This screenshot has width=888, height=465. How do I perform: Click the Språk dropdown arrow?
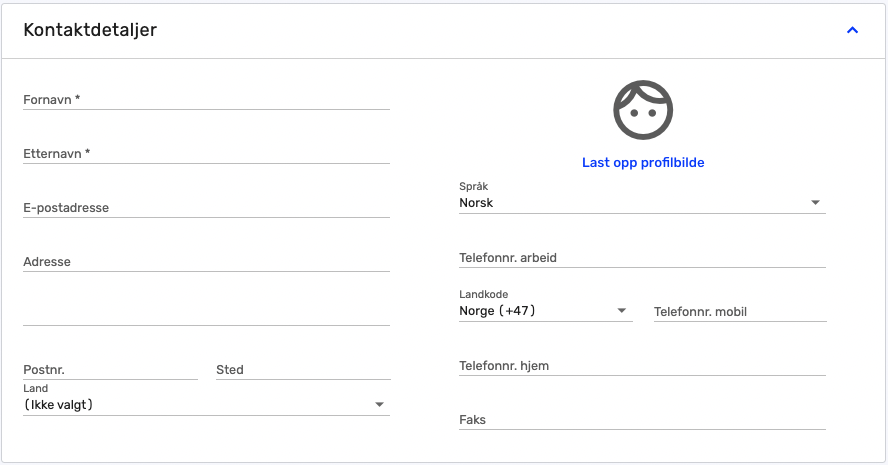[815, 202]
